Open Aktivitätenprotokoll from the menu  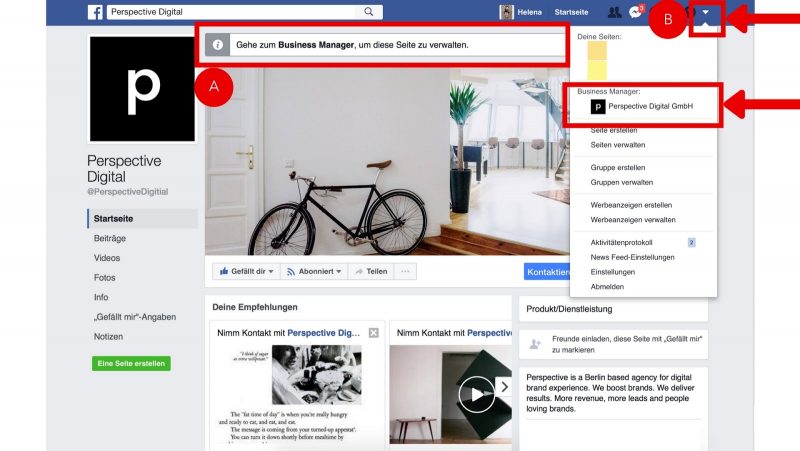[621, 242]
